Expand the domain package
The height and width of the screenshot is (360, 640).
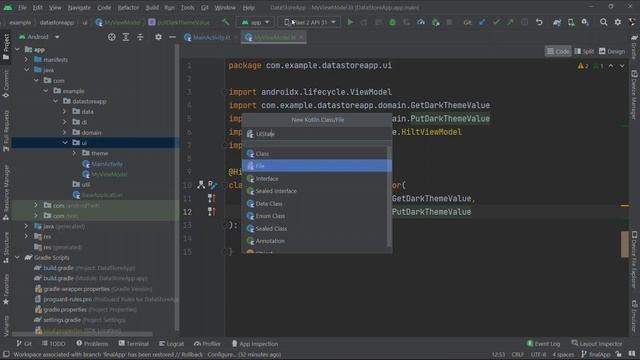(x=64, y=132)
